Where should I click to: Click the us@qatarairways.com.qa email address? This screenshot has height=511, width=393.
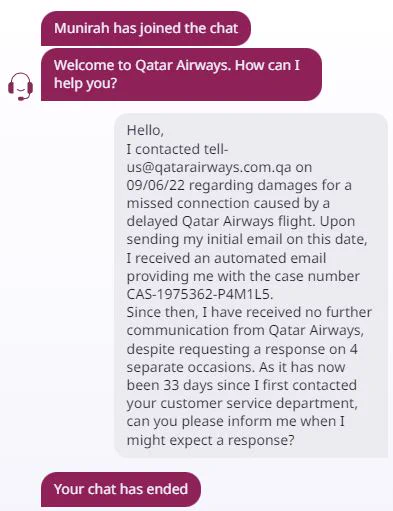click(x=209, y=167)
